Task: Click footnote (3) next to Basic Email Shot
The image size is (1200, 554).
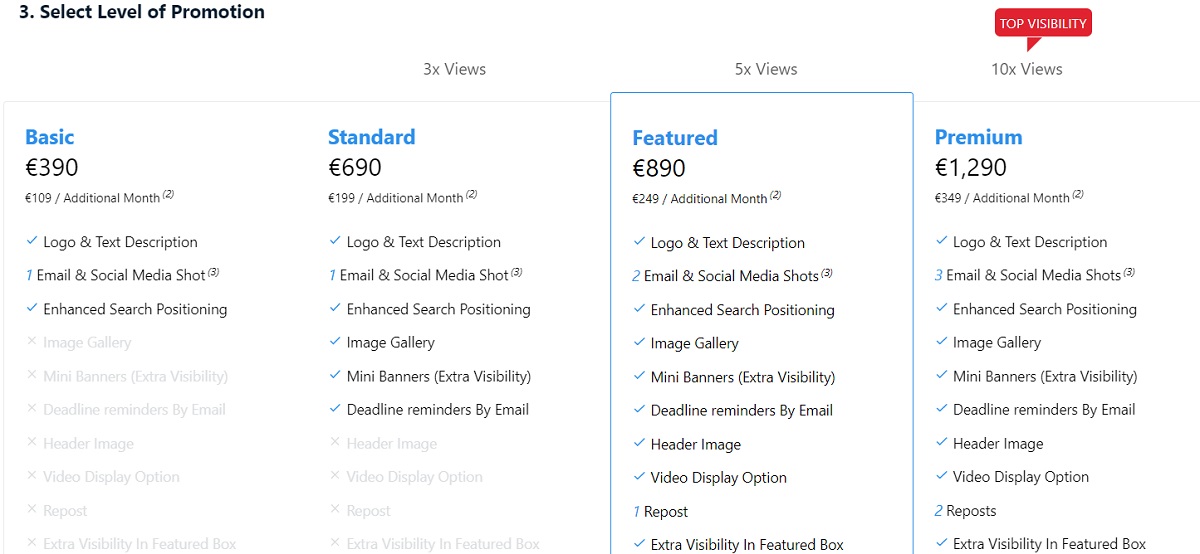Action: (x=214, y=271)
